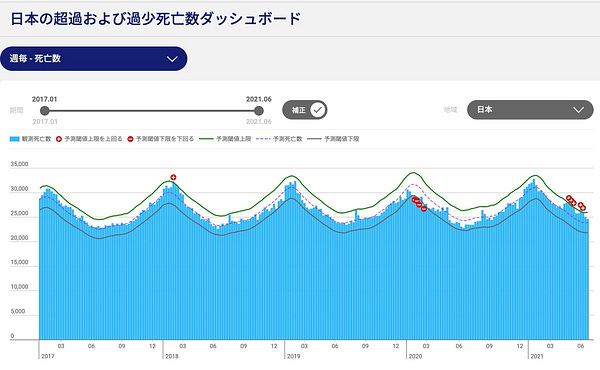This screenshot has height=370, width=600.
Task: Toggle the 予測閾値上限を上回る legend entry
Action: coord(89,139)
